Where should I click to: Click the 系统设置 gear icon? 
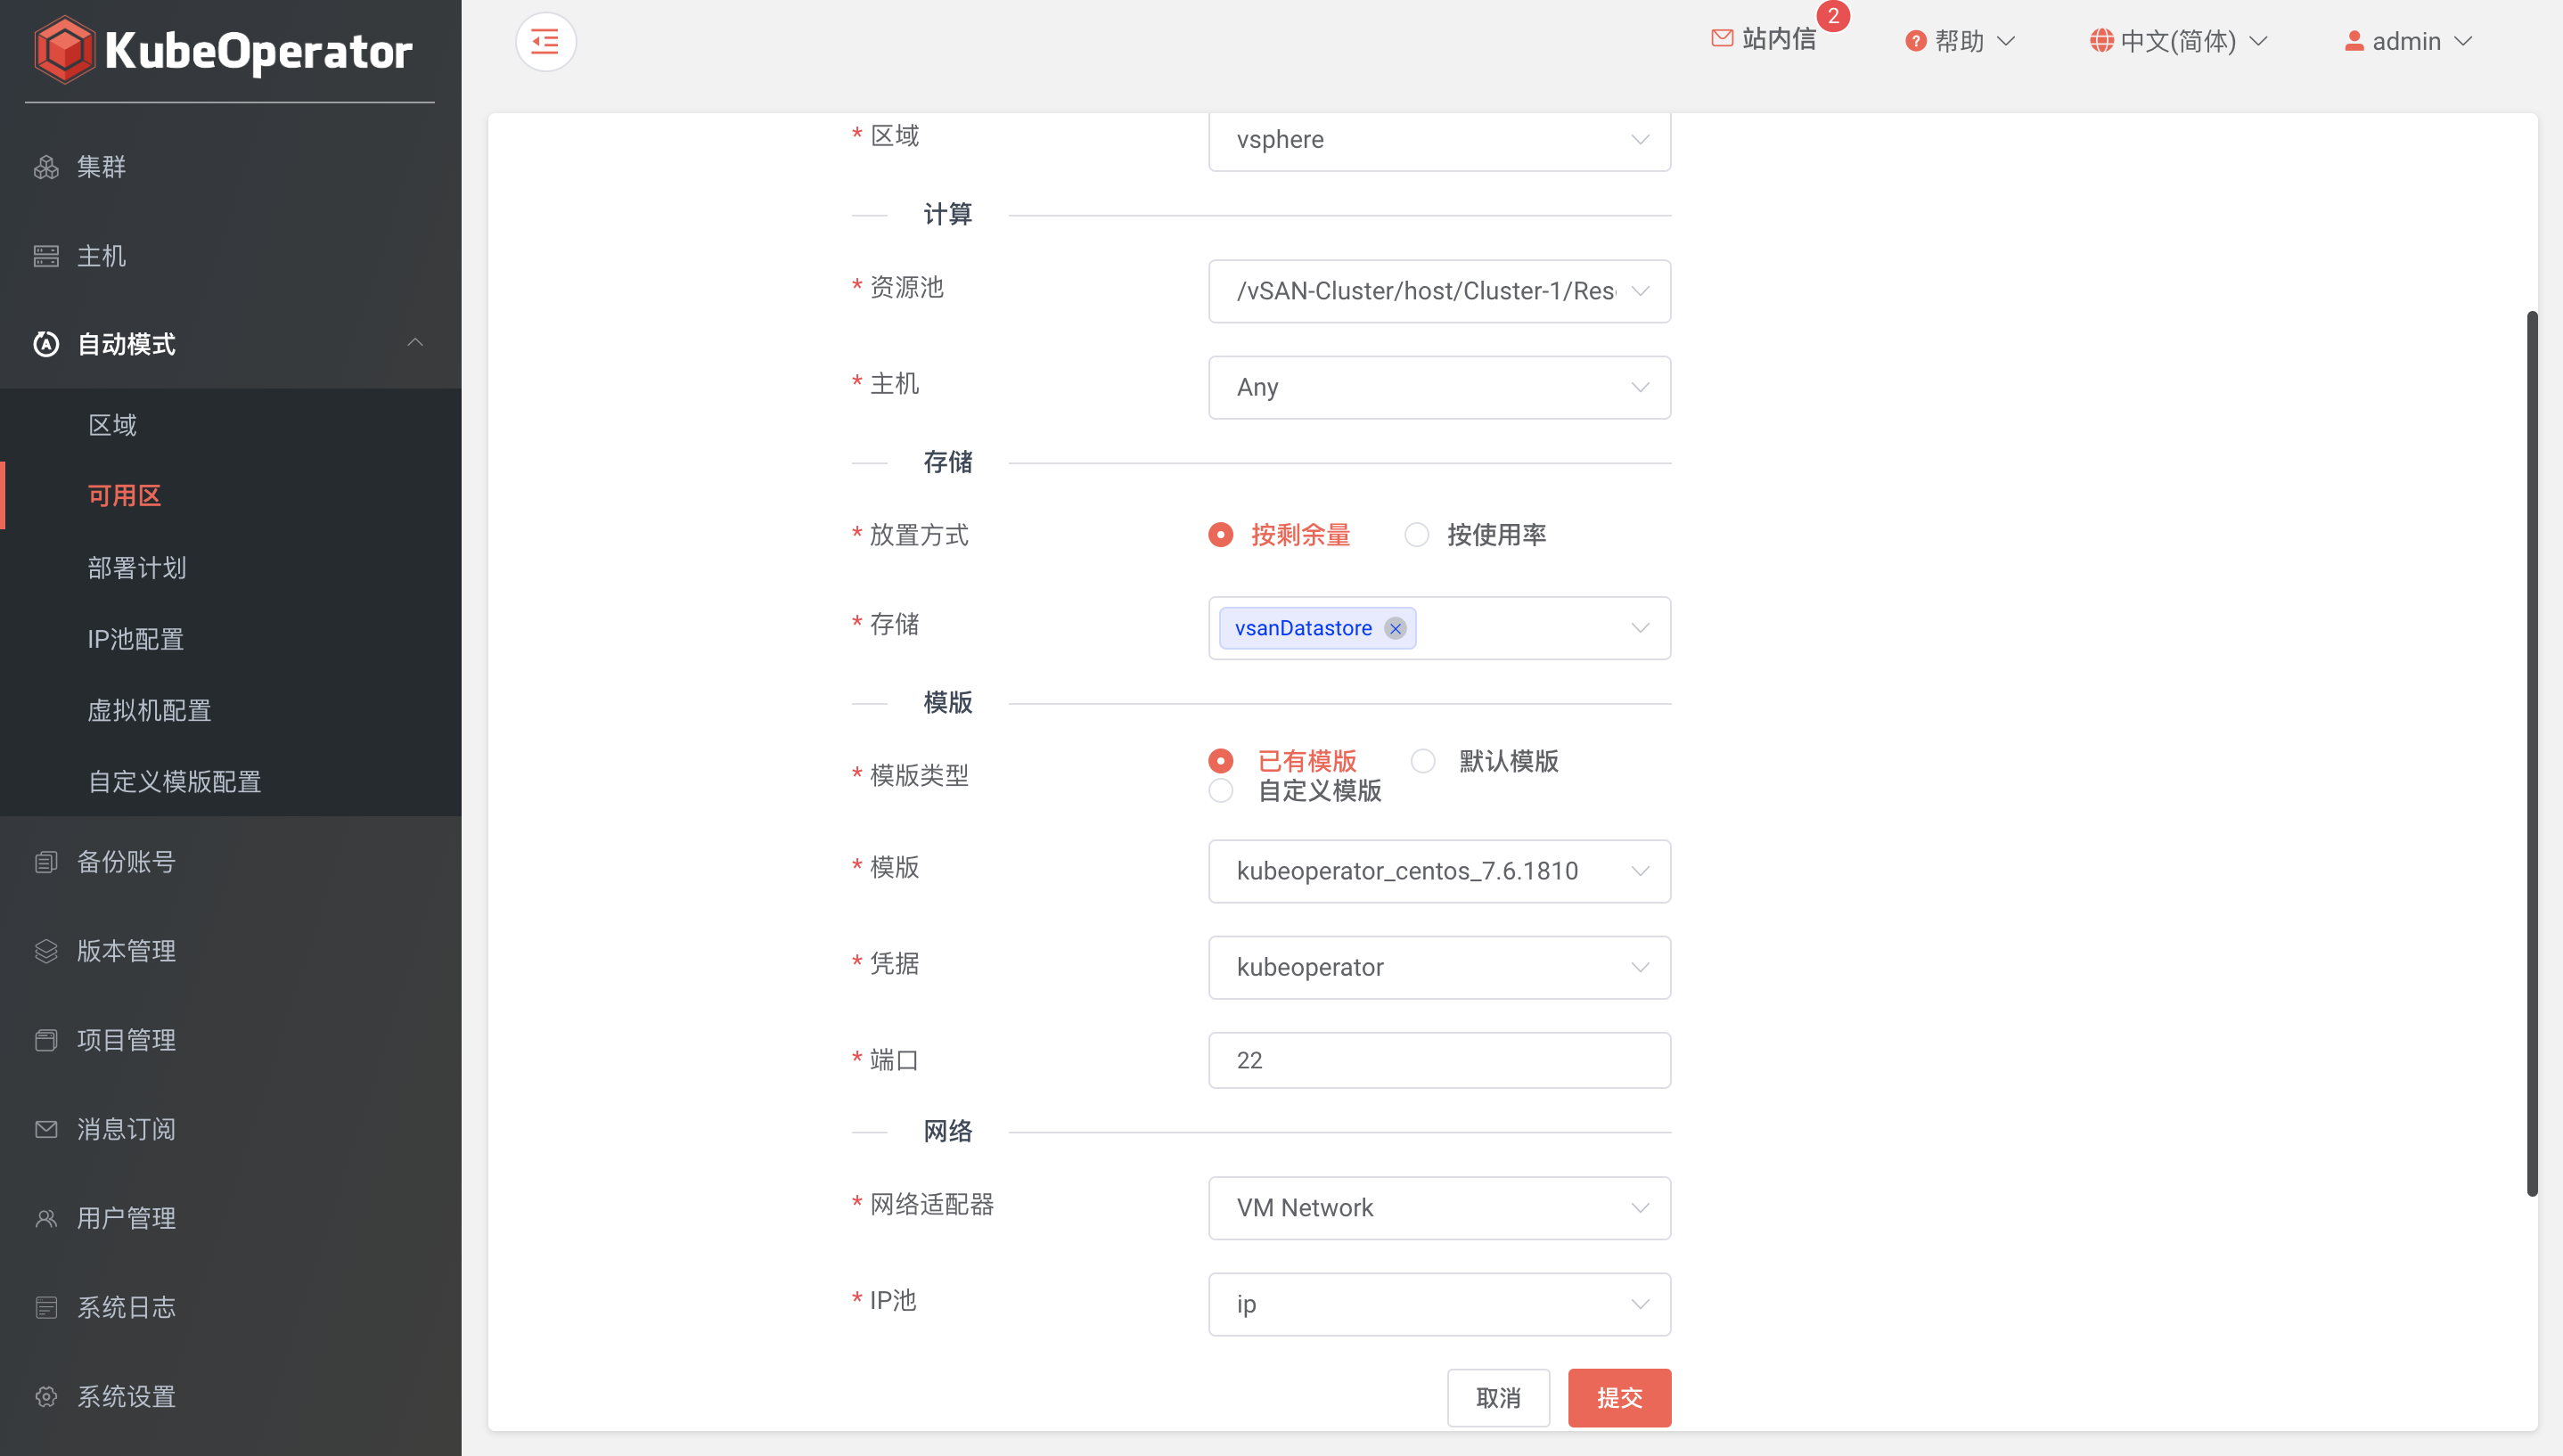tap(46, 1396)
